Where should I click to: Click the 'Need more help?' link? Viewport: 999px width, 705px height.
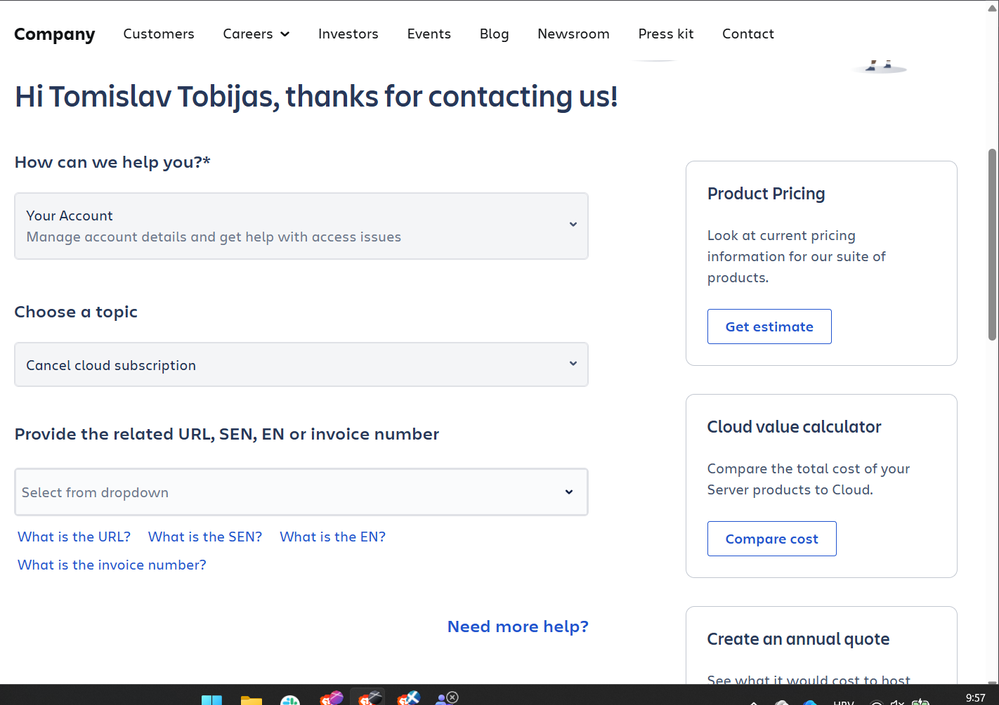tap(518, 627)
